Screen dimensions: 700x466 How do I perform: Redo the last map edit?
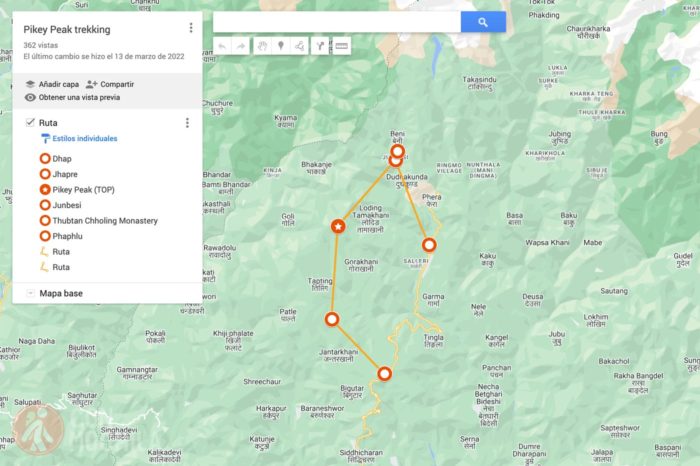[x=241, y=46]
